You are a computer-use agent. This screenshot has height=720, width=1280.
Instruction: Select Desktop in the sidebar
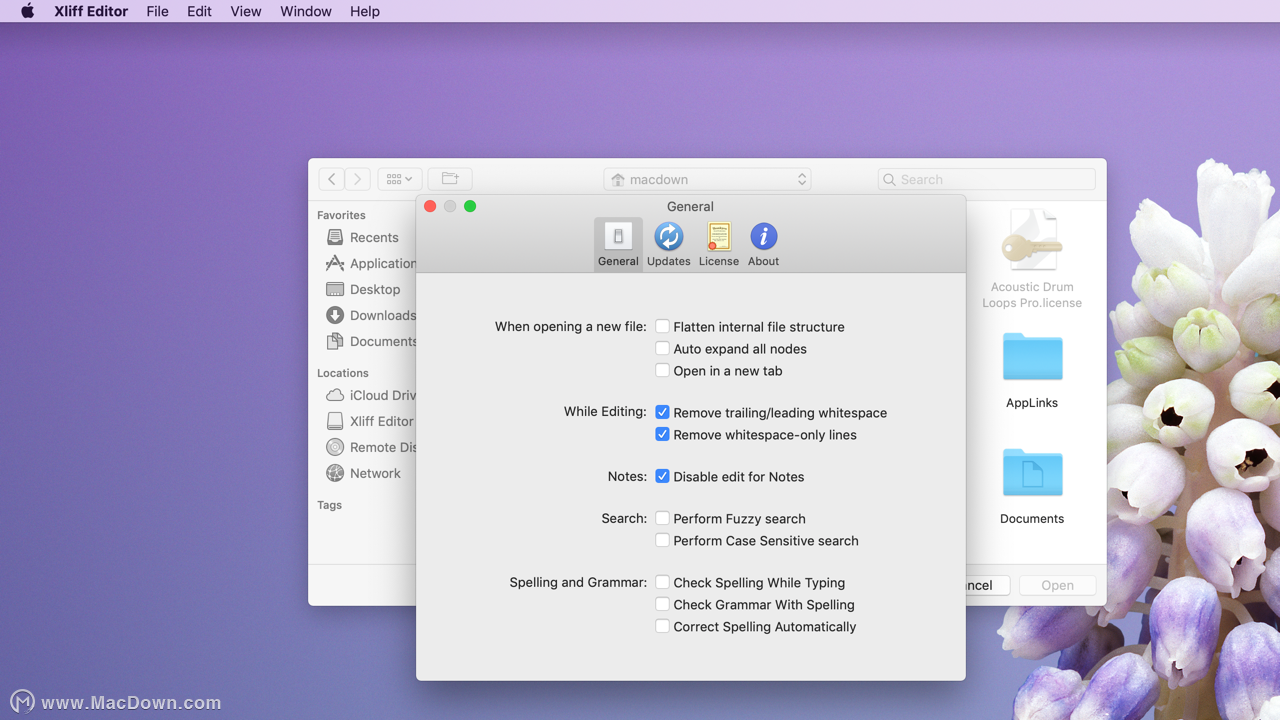pos(365,289)
